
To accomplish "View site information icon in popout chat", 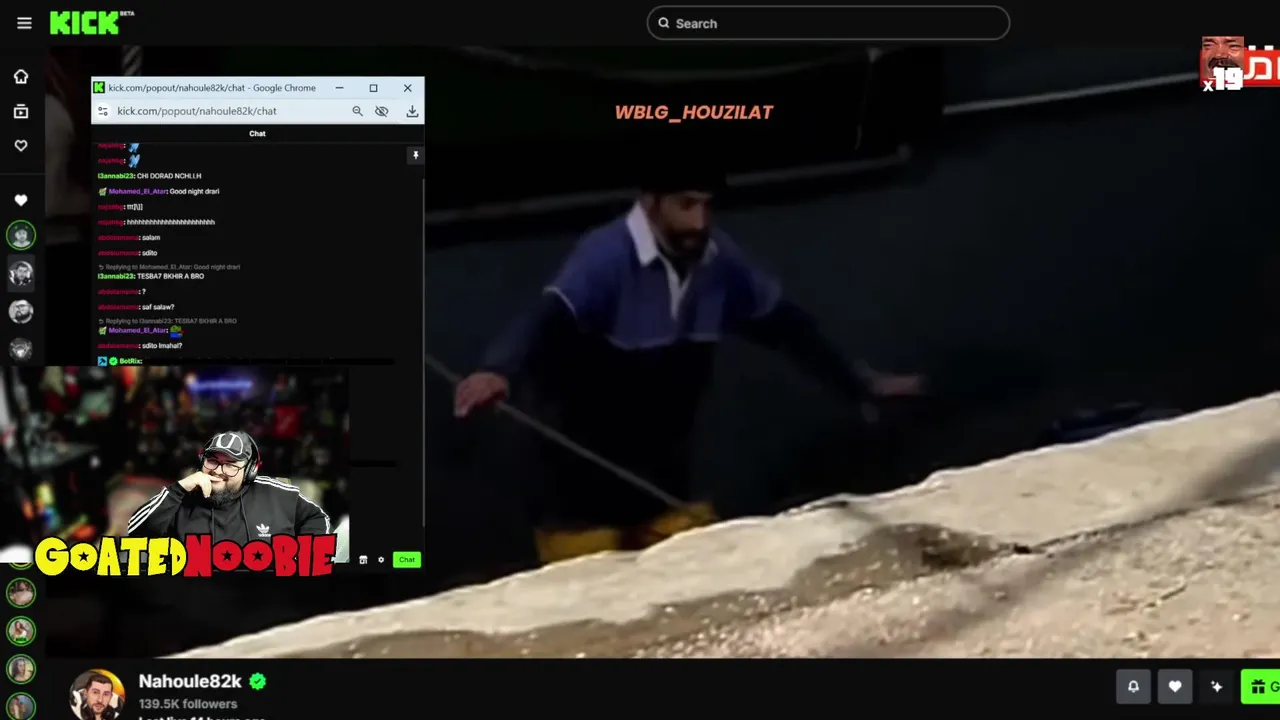I will (x=102, y=111).
